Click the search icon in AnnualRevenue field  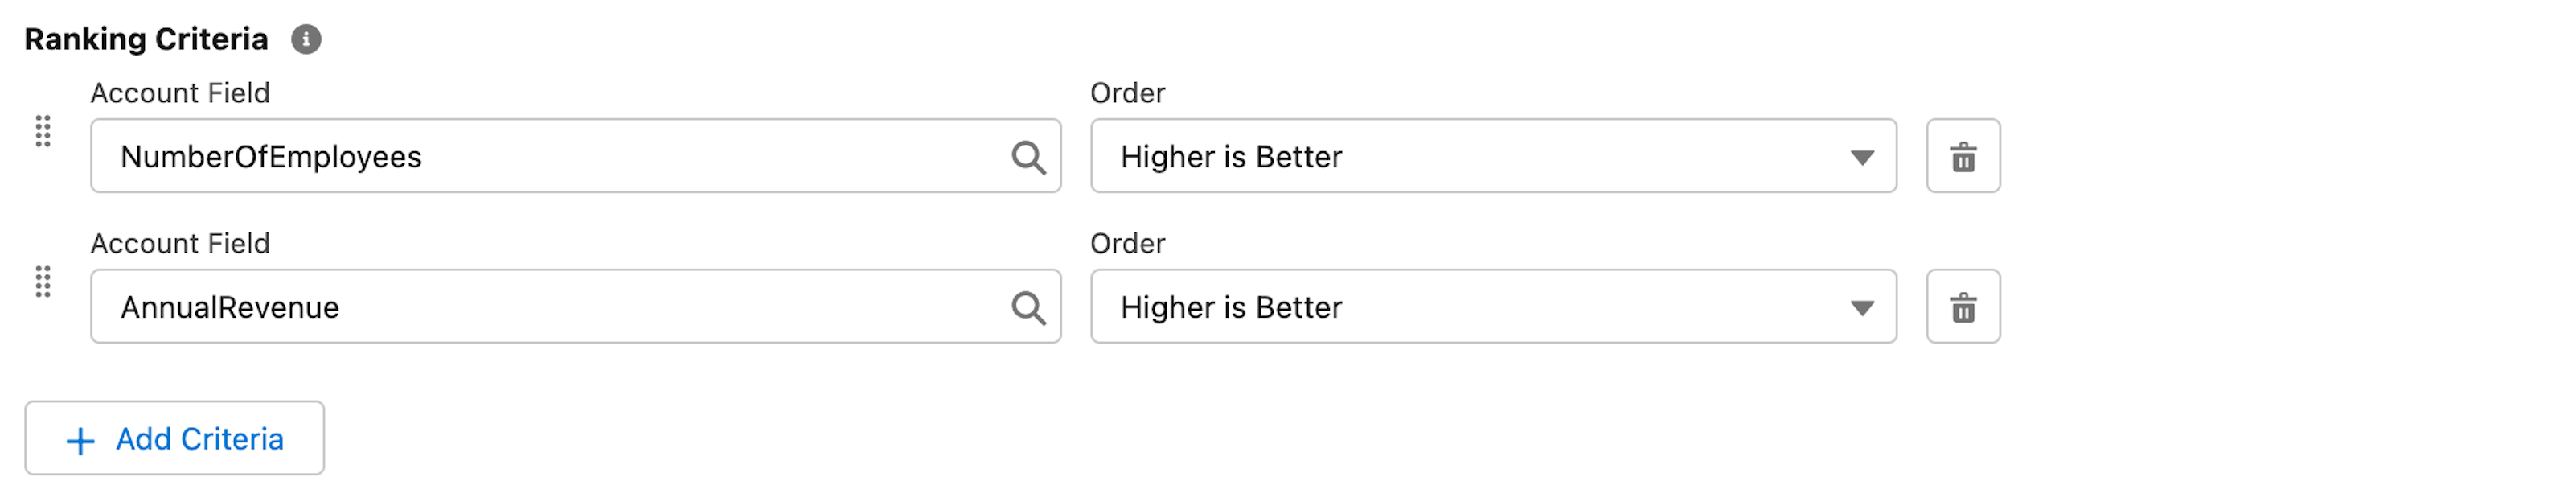(x=1028, y=308)
